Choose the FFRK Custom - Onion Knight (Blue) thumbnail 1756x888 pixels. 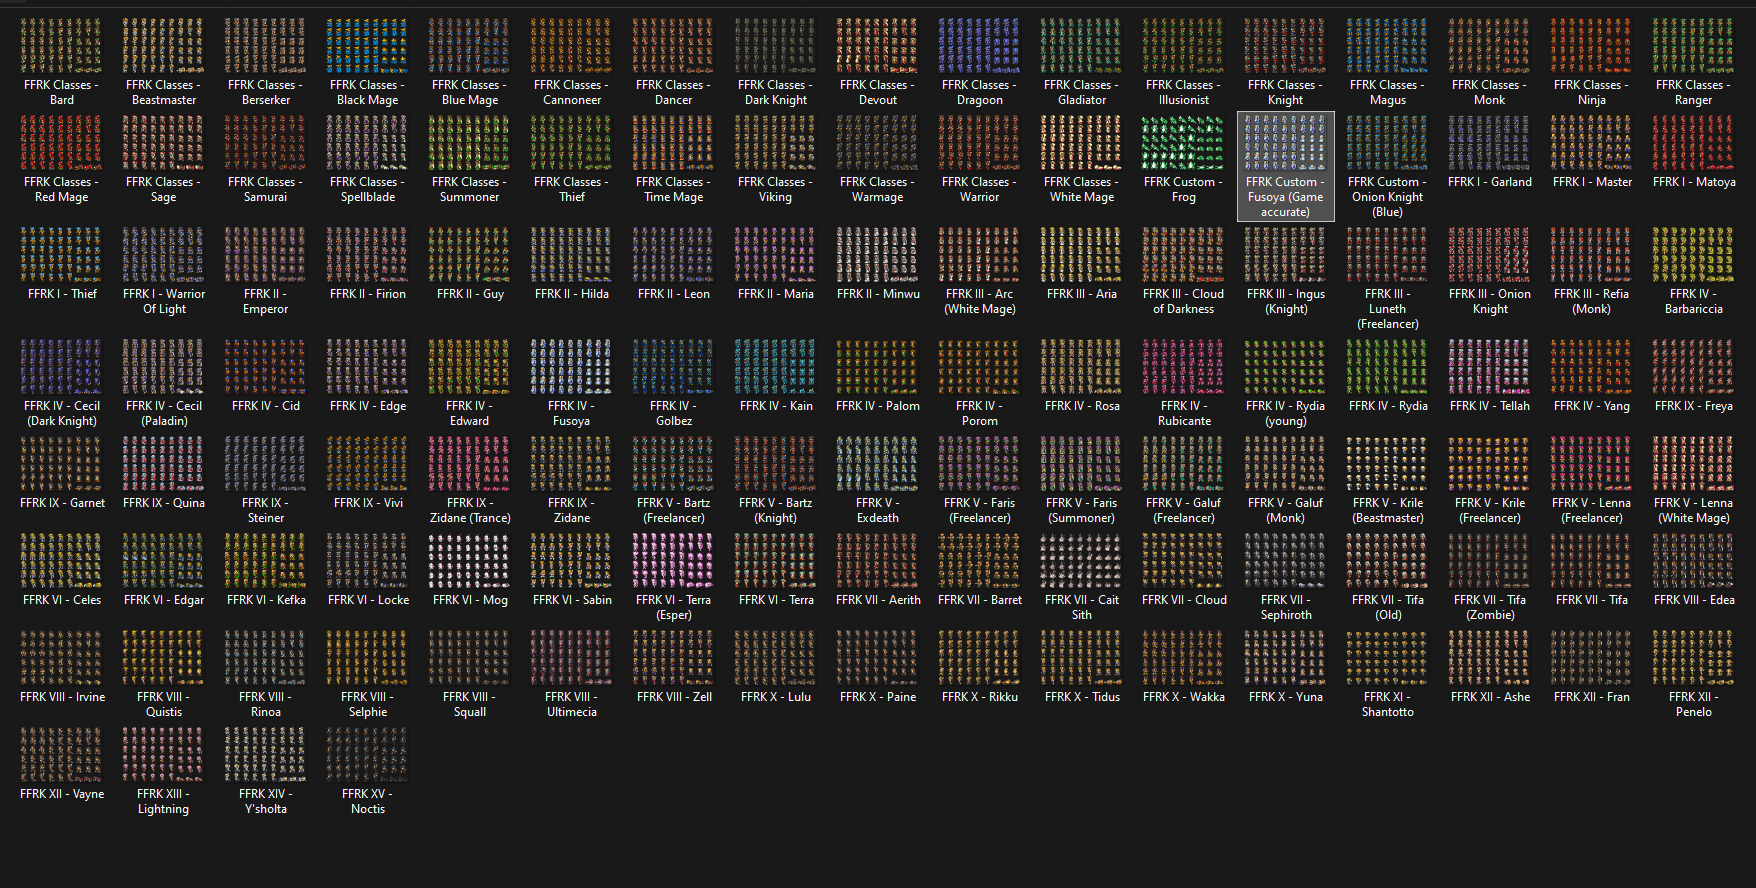[x=1388, y=143]
